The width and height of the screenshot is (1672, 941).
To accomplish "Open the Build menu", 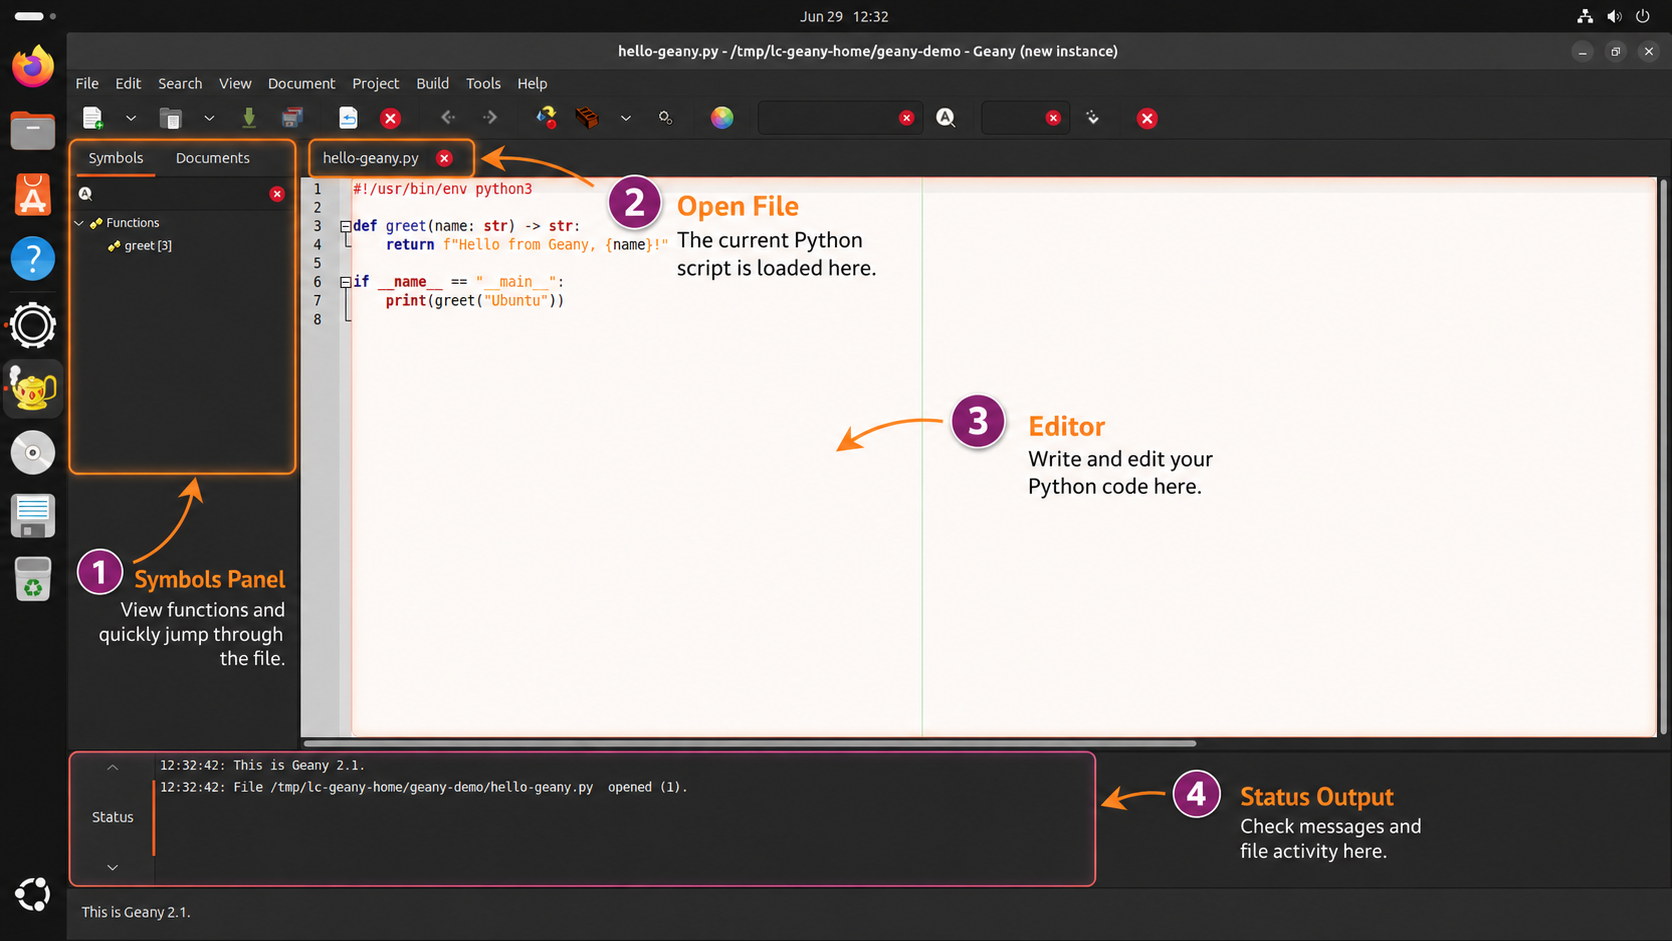I will pos(432,83).
